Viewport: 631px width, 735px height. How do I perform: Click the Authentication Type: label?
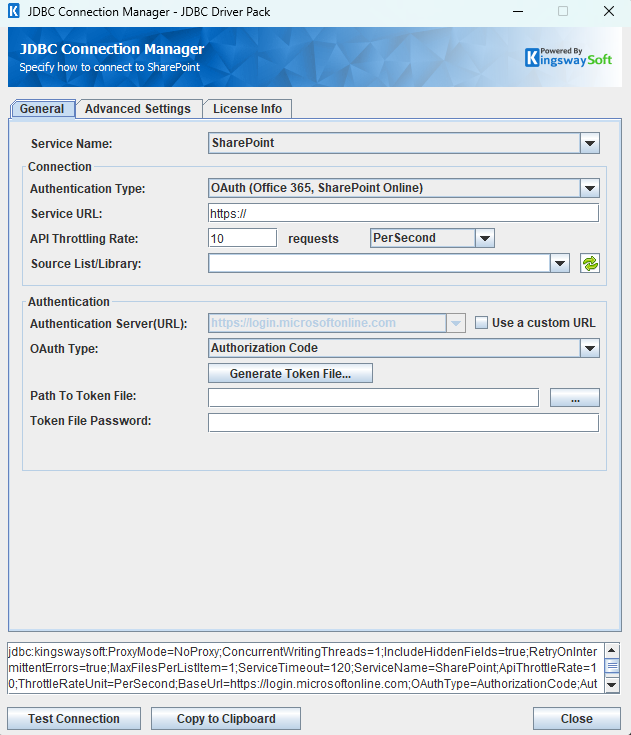88,188
